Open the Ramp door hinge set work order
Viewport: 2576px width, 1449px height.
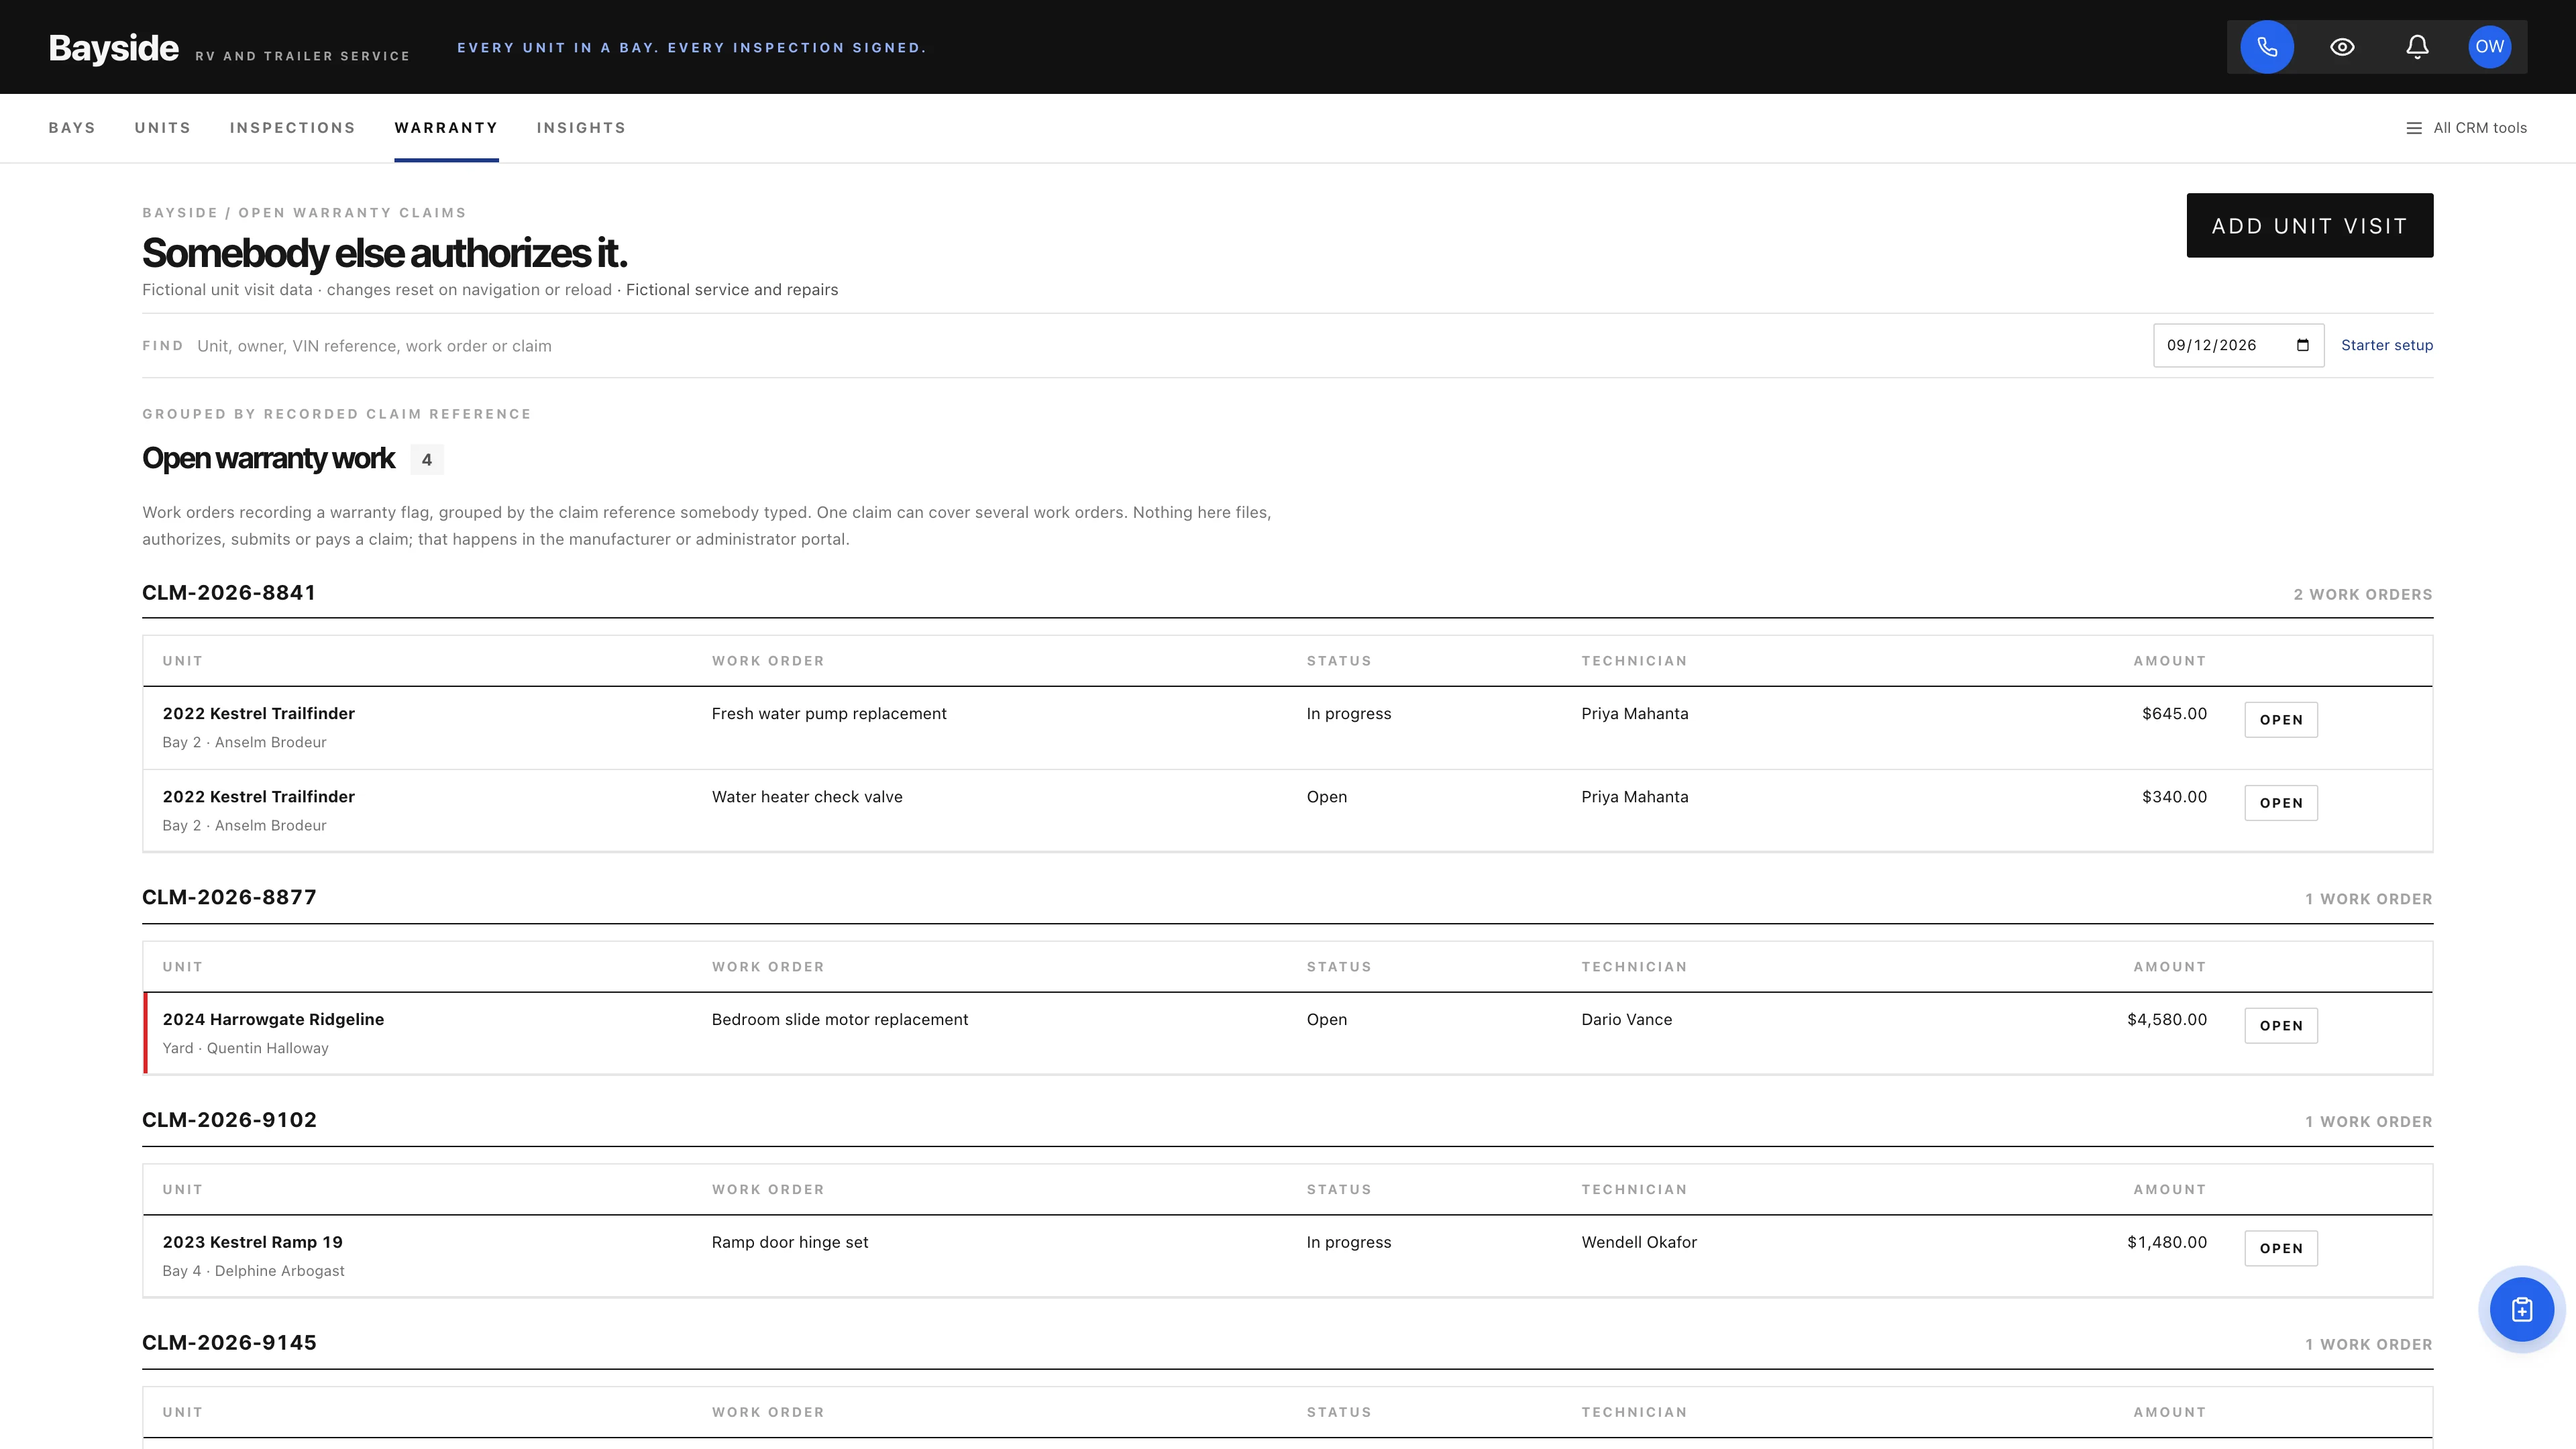(x=2281, y=1248)
